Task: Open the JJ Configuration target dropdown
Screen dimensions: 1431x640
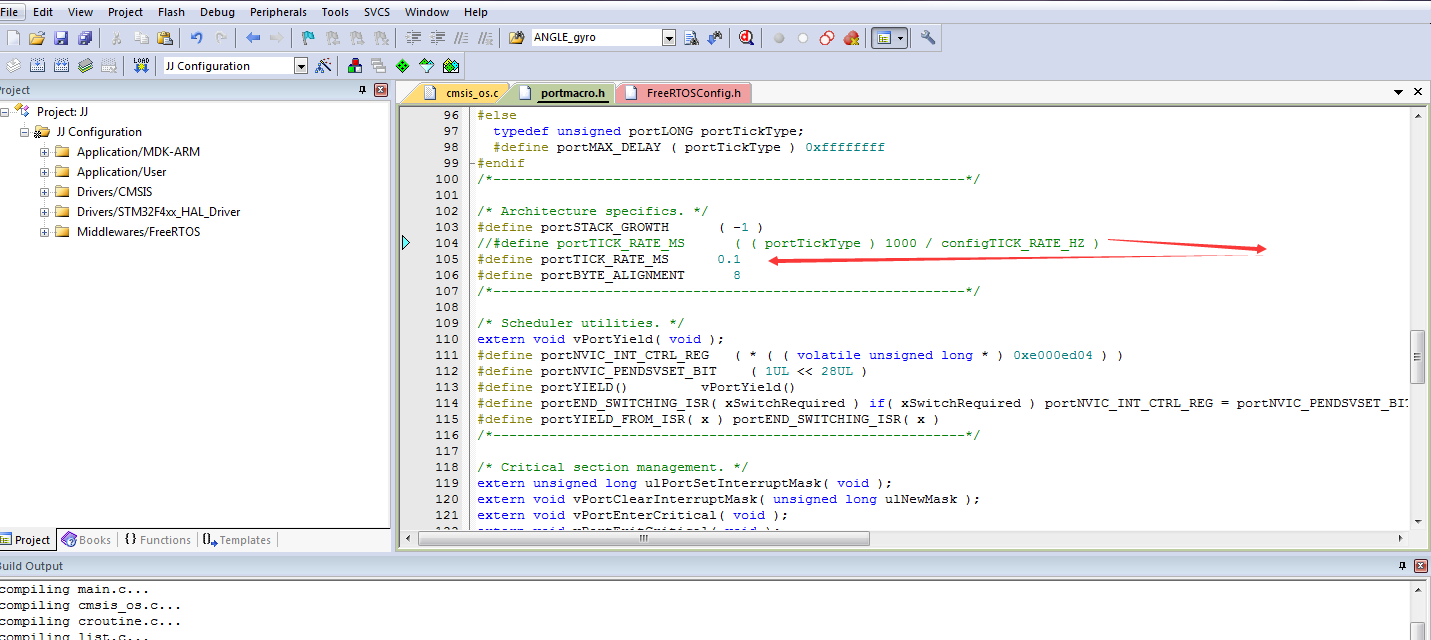Action: coord(300,66)
